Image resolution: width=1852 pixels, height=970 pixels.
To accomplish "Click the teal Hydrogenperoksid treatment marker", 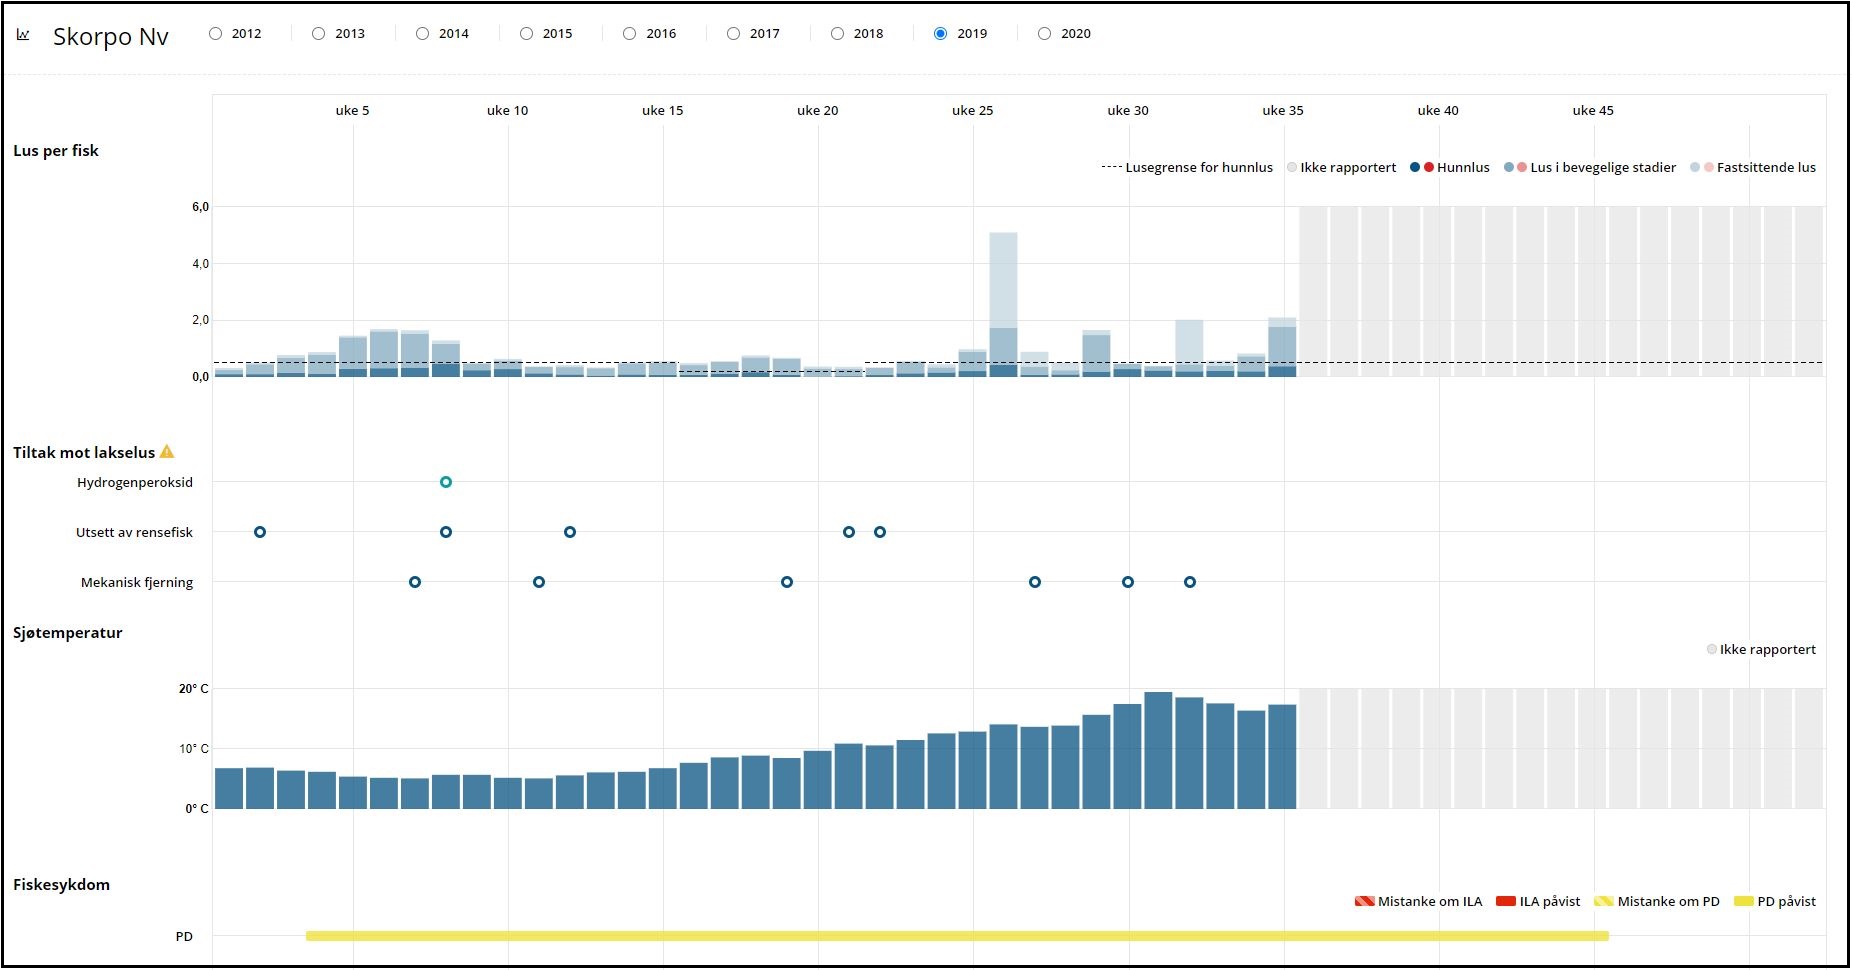I will [x=446, y=482].
